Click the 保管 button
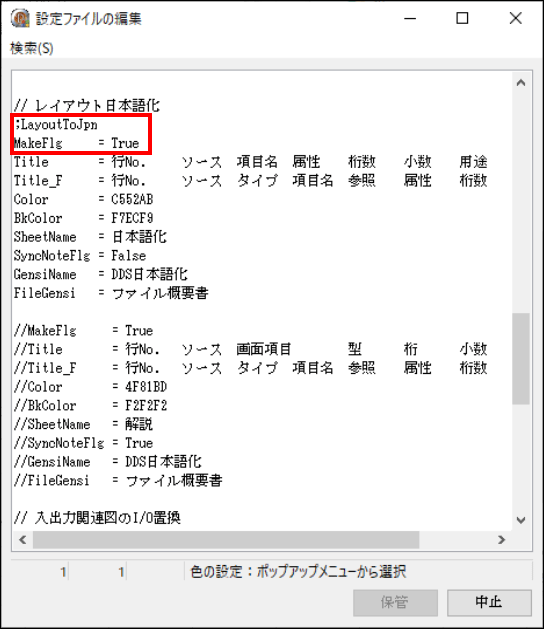Viewport: 544px width, 629px height. (x=395, y=602)
